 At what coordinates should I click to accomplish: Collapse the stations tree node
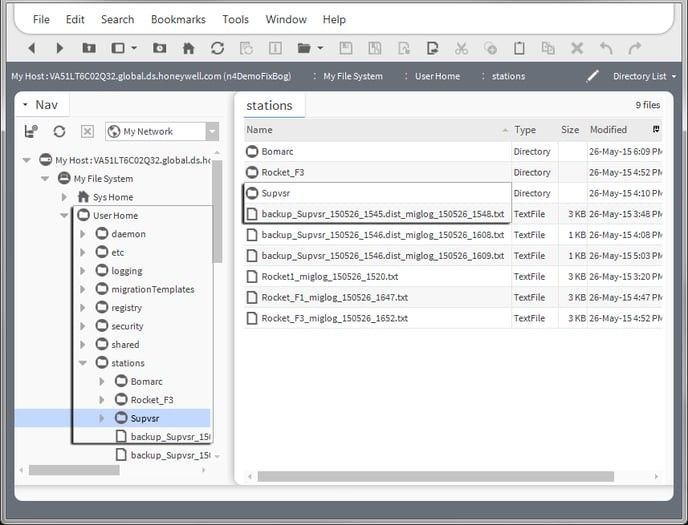[83, 363]
